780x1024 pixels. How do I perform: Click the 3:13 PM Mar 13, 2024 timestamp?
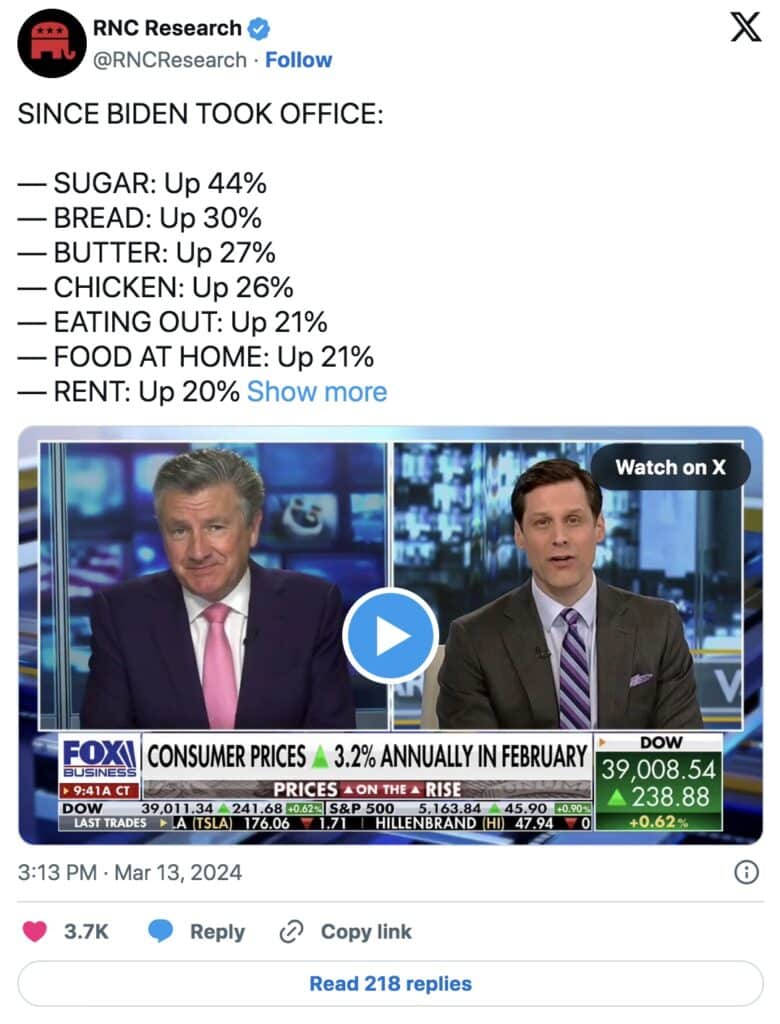[x=130, y=873]
